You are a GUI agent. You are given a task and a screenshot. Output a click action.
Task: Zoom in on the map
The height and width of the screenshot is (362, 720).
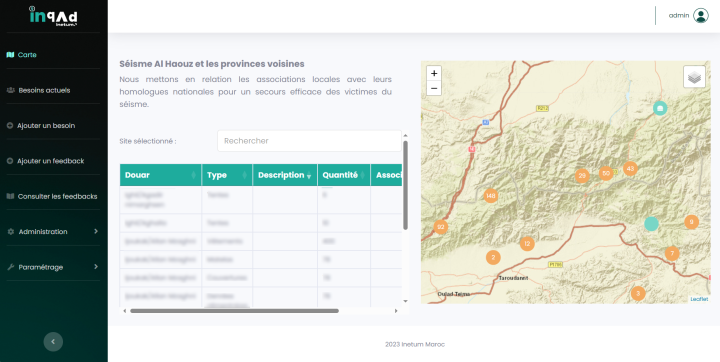(434, 74)
